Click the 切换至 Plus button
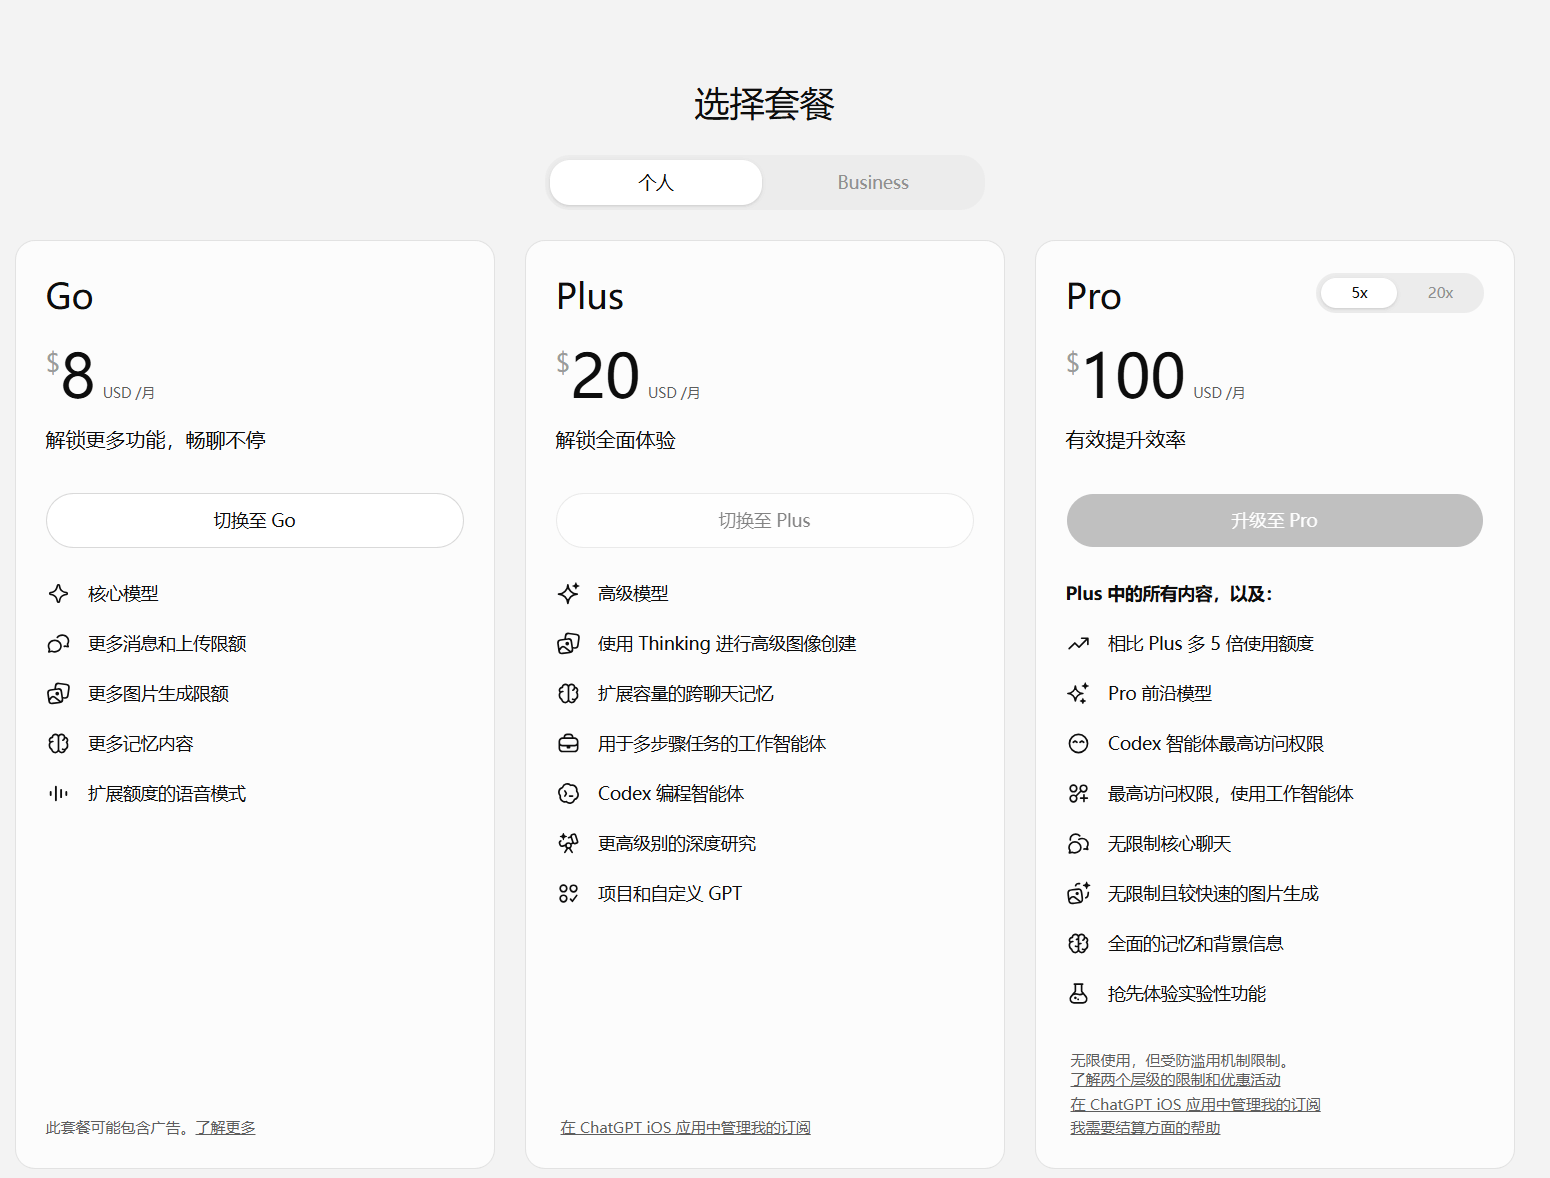 tap(765, 520)
